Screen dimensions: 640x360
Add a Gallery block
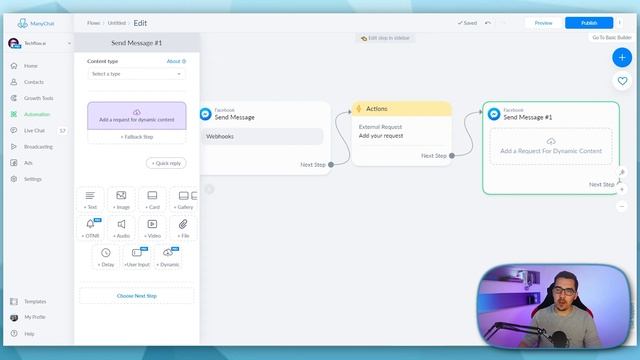pyautogui.click(x=184, y=200)
